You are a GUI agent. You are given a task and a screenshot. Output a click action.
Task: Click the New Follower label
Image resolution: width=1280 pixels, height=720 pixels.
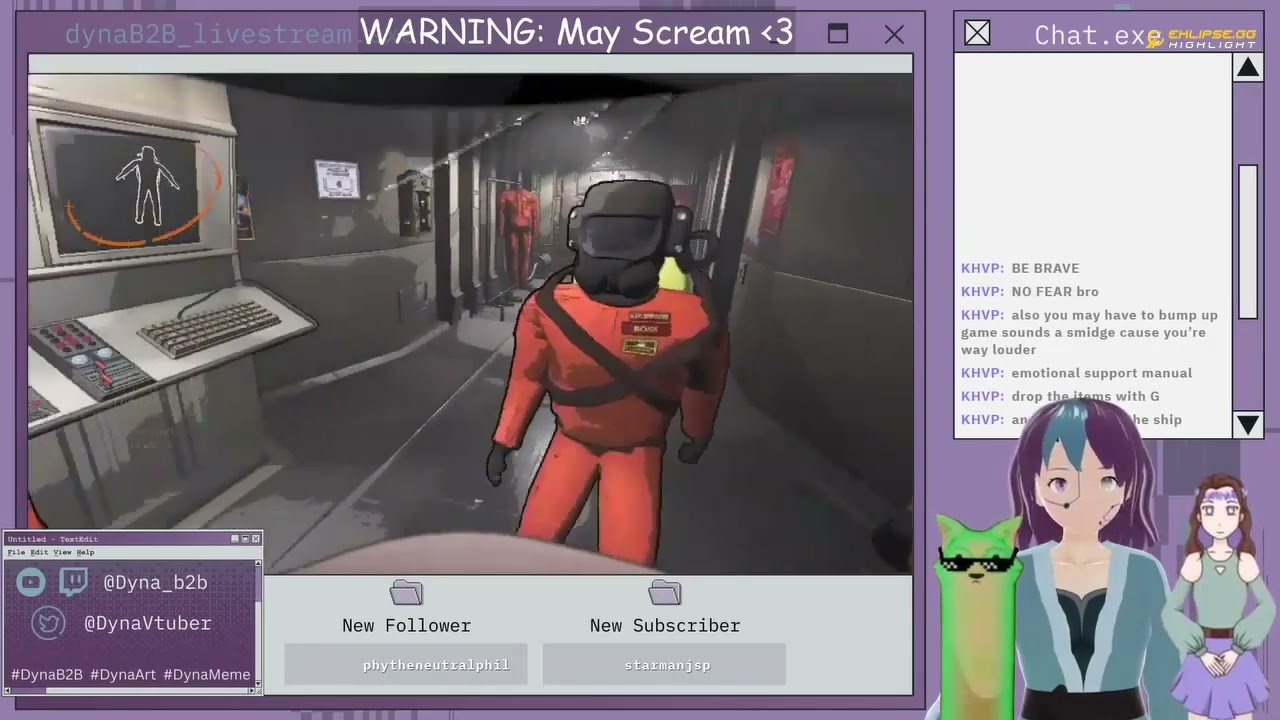click(406, 626)
